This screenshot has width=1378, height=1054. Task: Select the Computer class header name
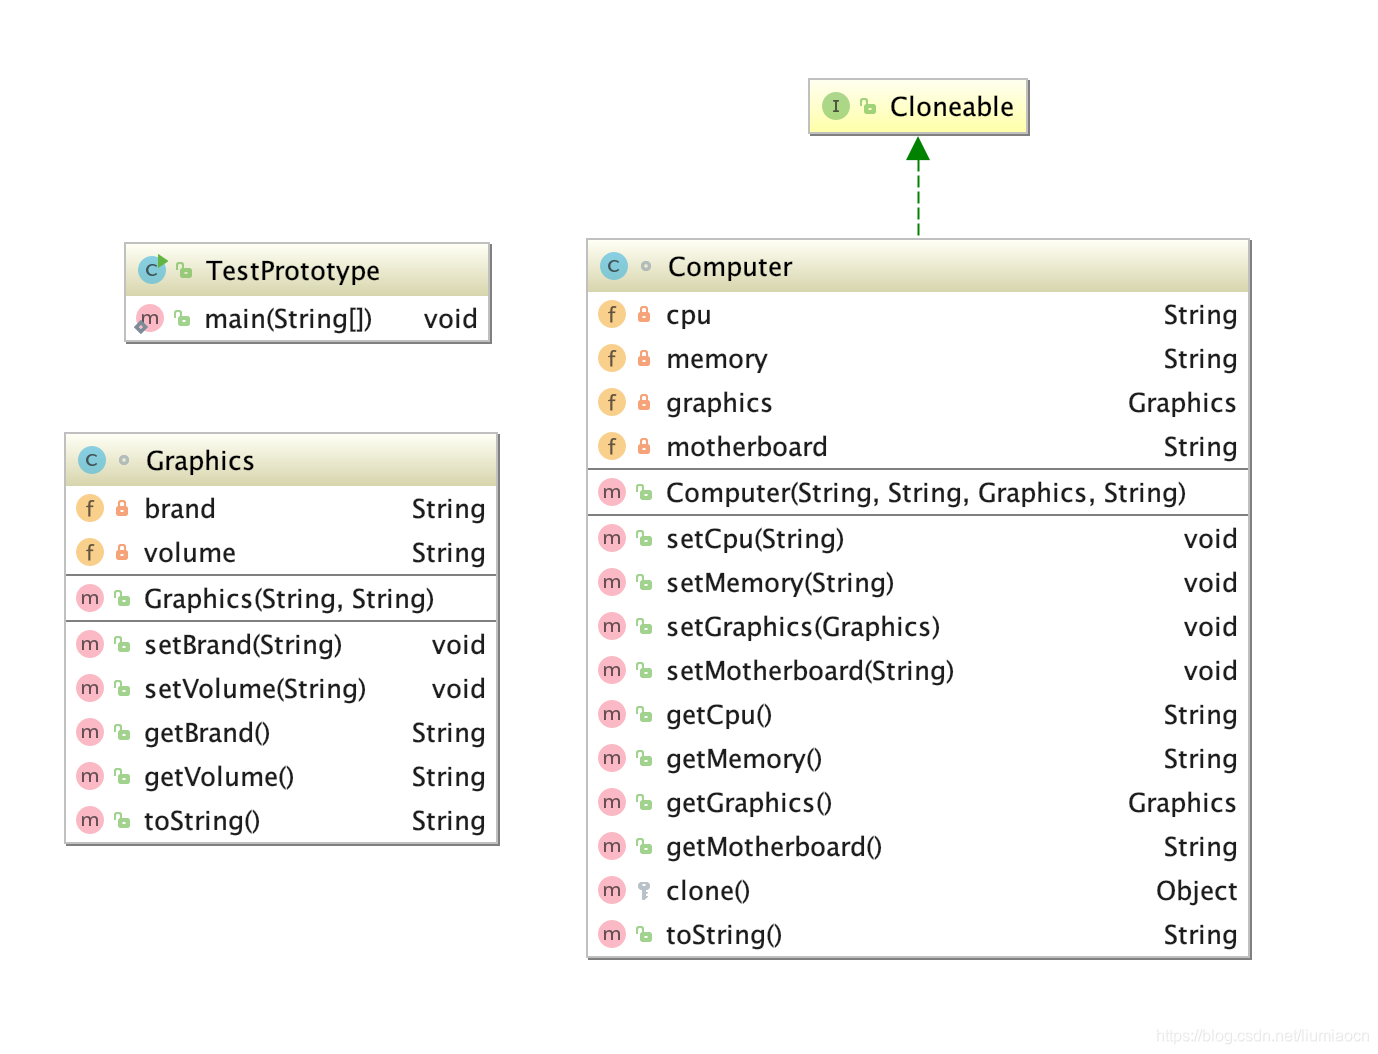coord(730,267)
